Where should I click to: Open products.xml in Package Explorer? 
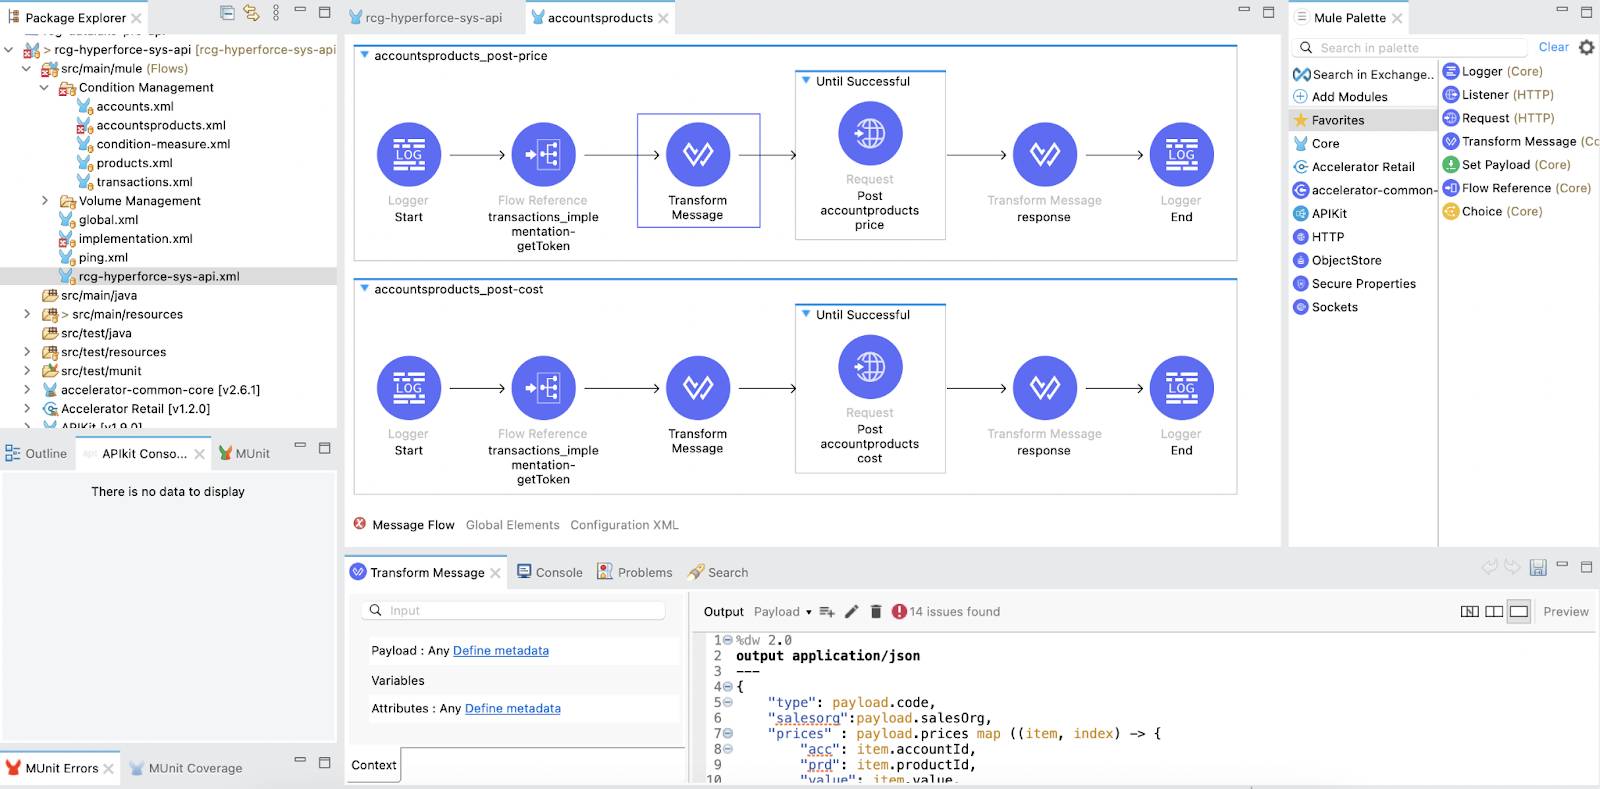point(134,163)
